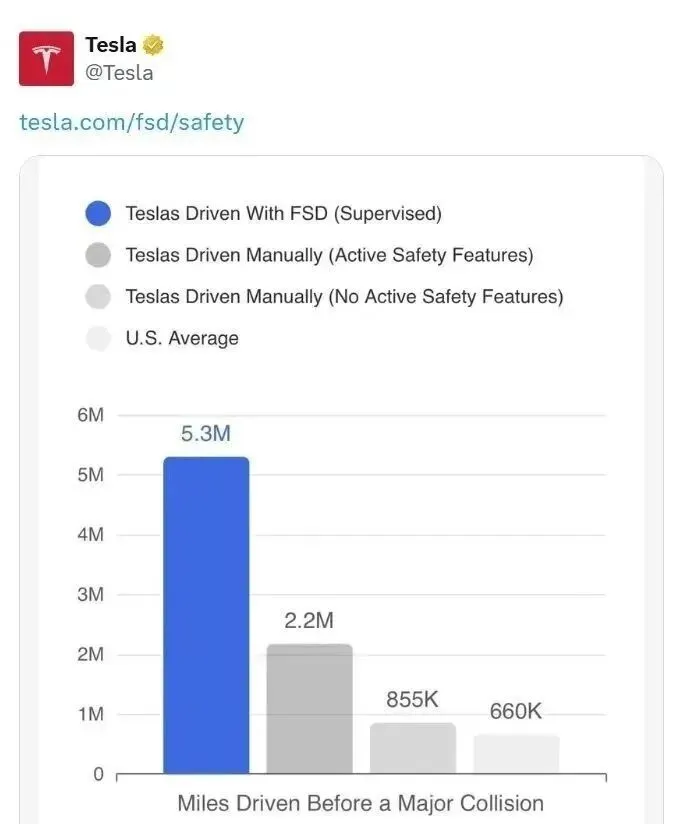Select the 'Teslas Driven Manually (No Active Safety Features)' label
The width and height of the screenshot is (684, 824).
coord(344,297)
